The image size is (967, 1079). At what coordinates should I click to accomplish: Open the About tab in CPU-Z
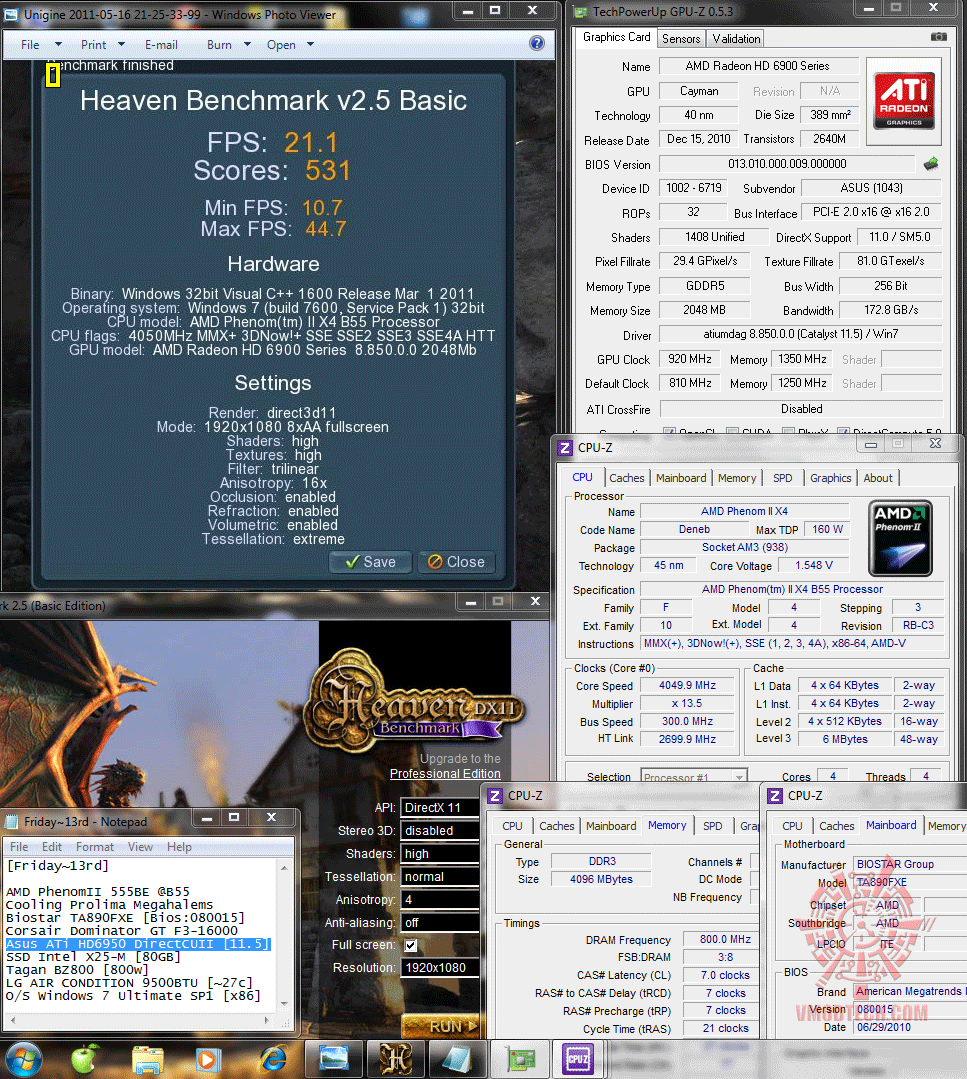click(x=878, y=478)
